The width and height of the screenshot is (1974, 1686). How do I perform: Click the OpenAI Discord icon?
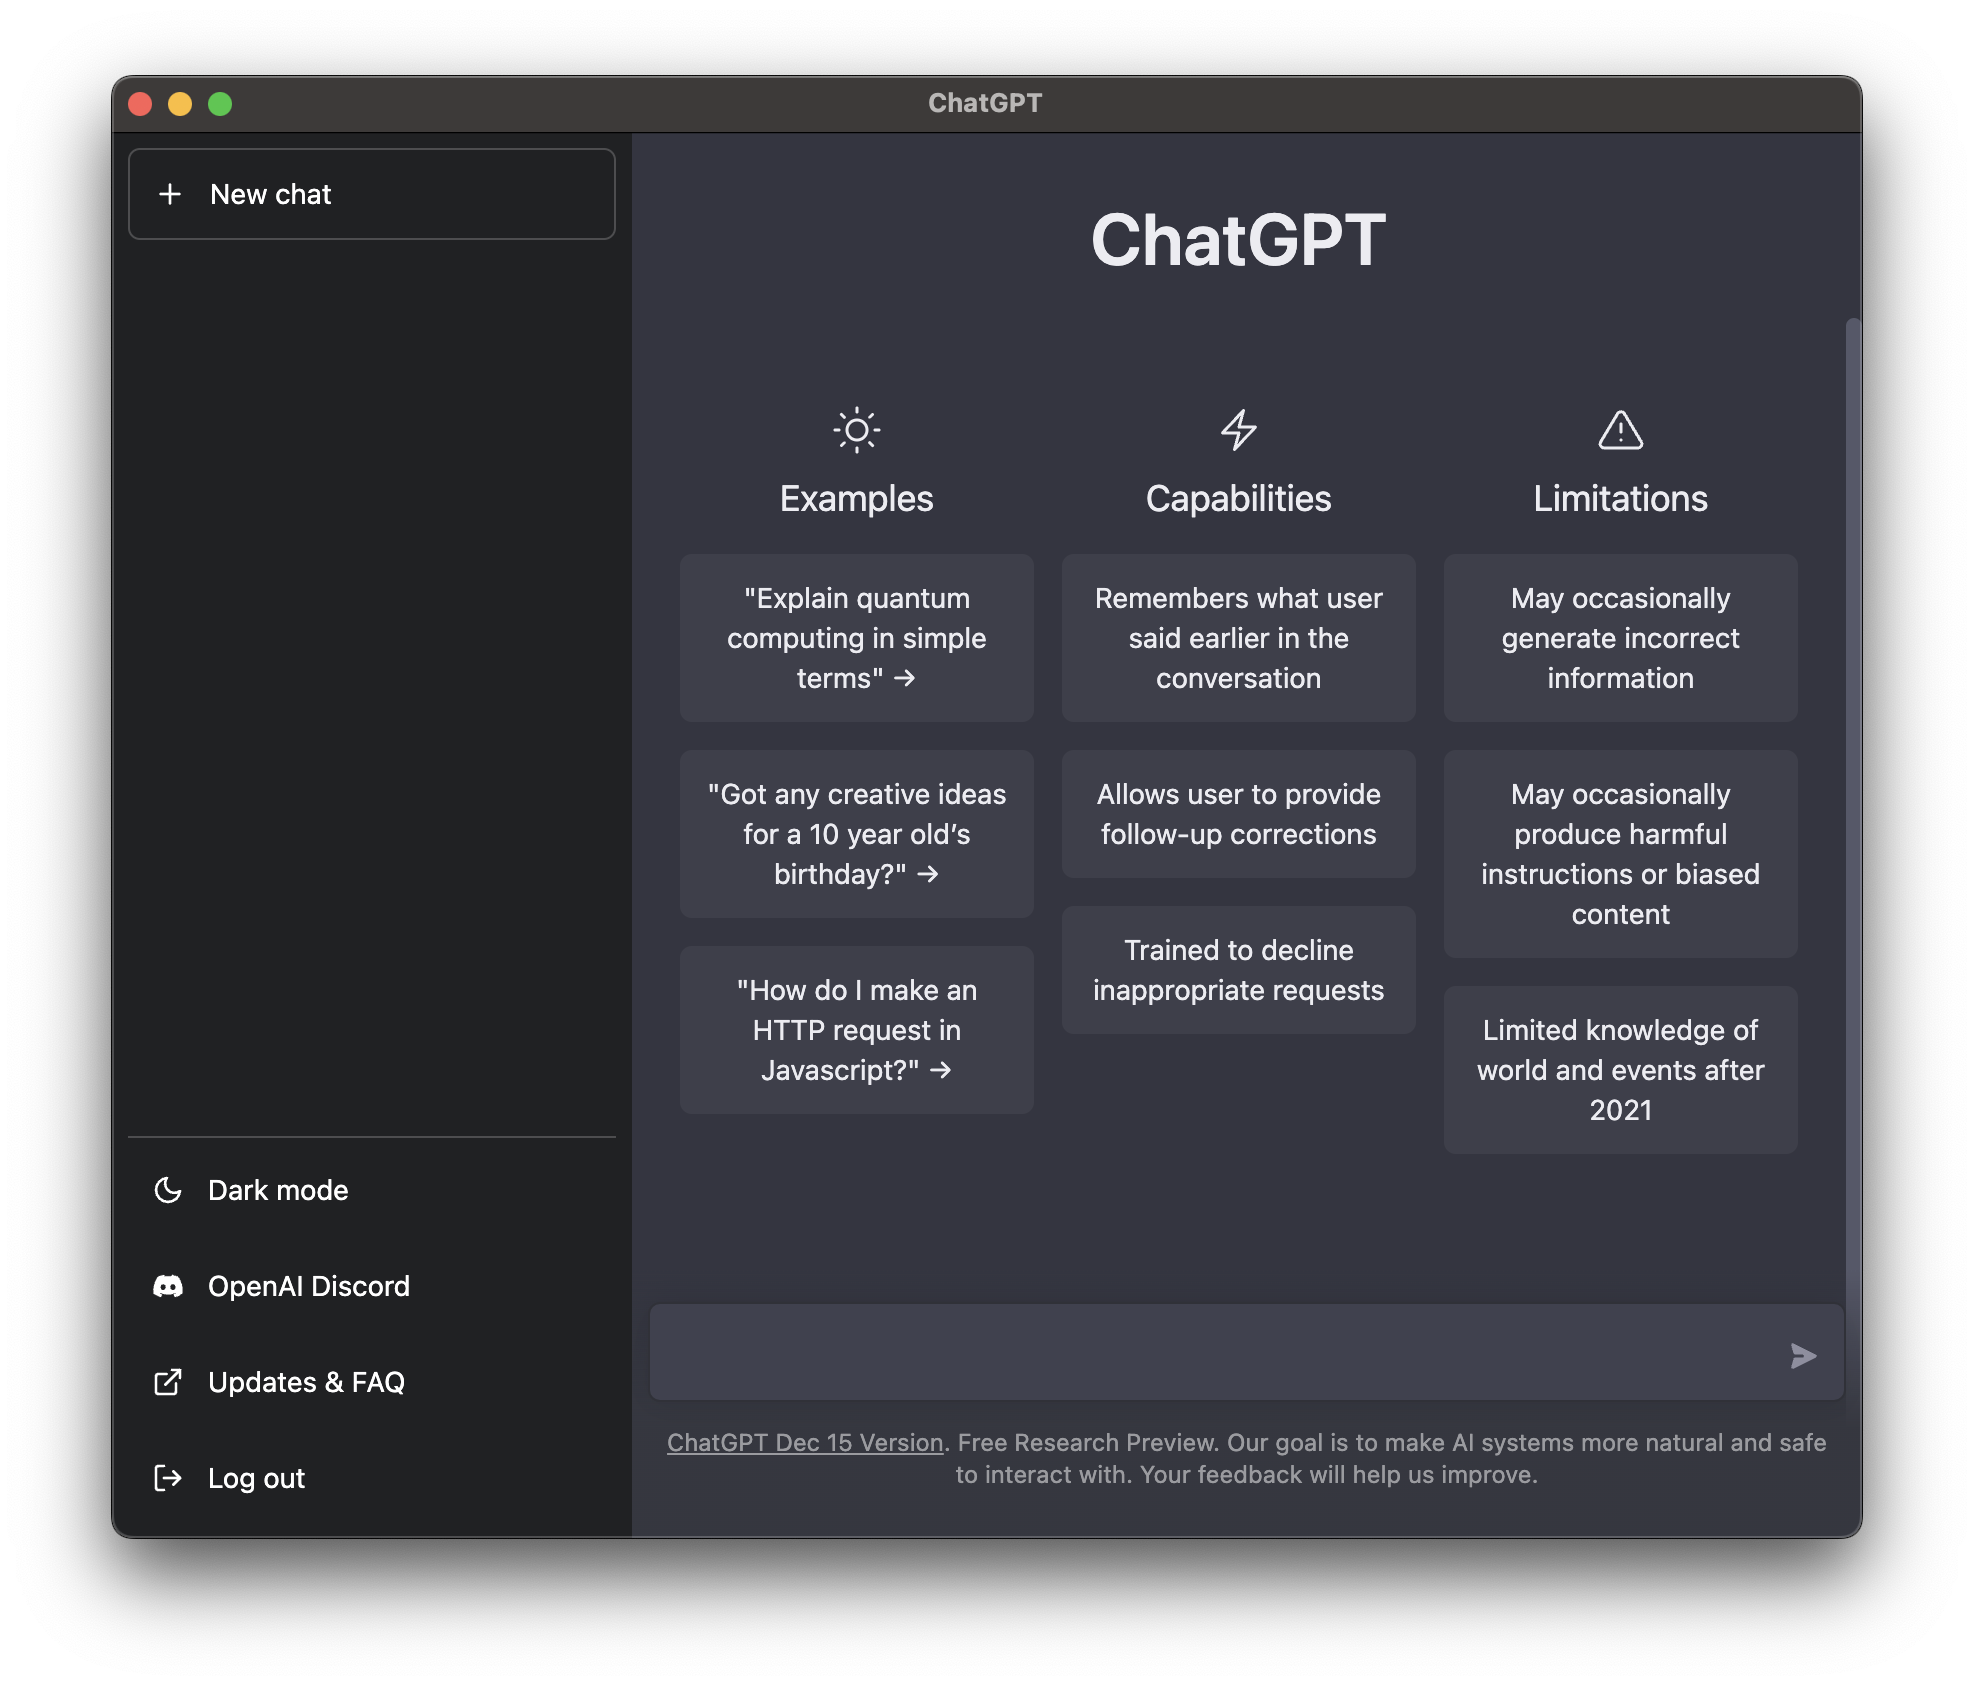pos(169,1286)
